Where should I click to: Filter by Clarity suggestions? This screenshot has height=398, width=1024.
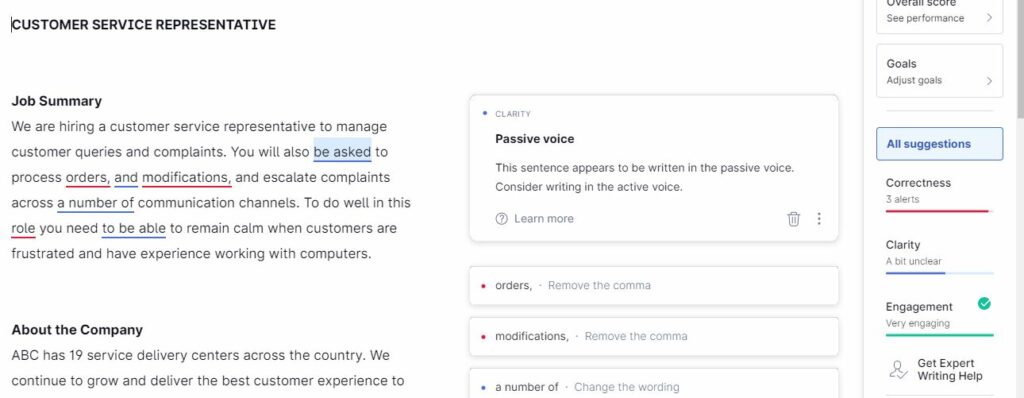click(939, 256)
